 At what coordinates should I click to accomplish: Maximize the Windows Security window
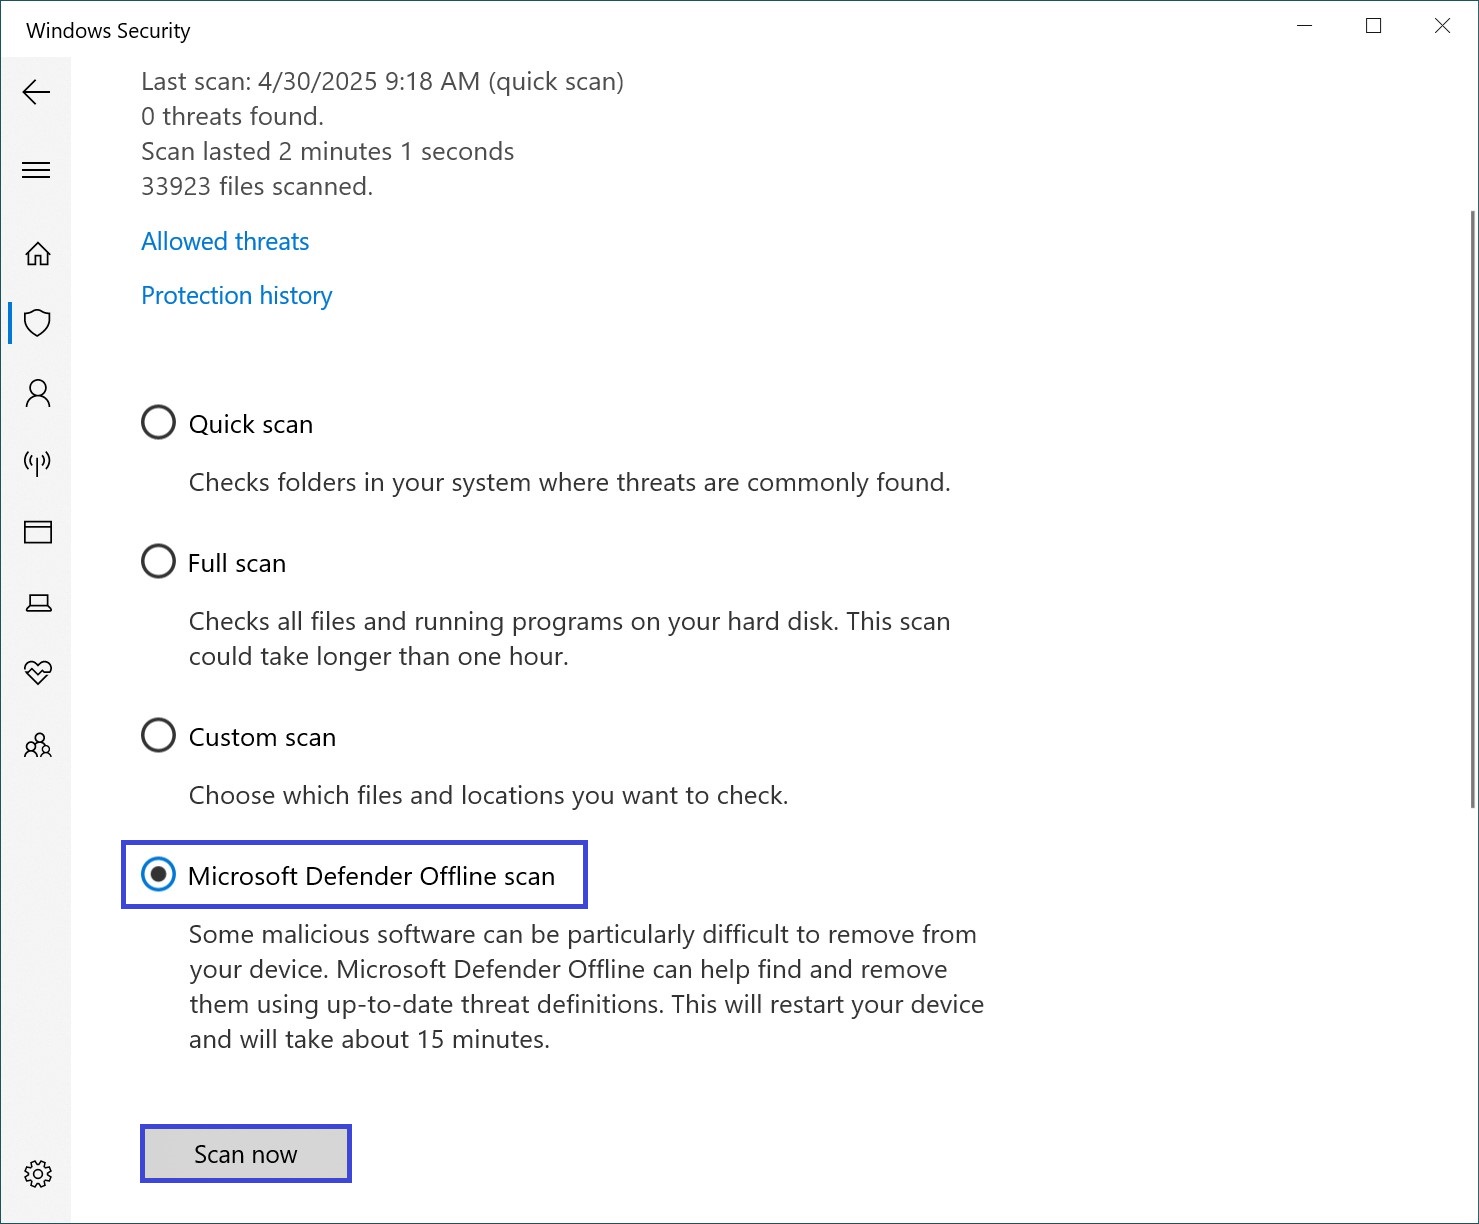[1374, 26]
